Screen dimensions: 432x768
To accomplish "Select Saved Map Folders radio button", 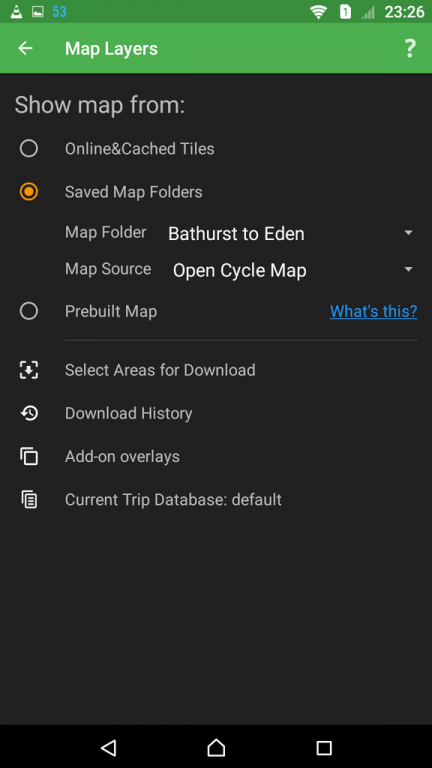I will pos(29,192).
